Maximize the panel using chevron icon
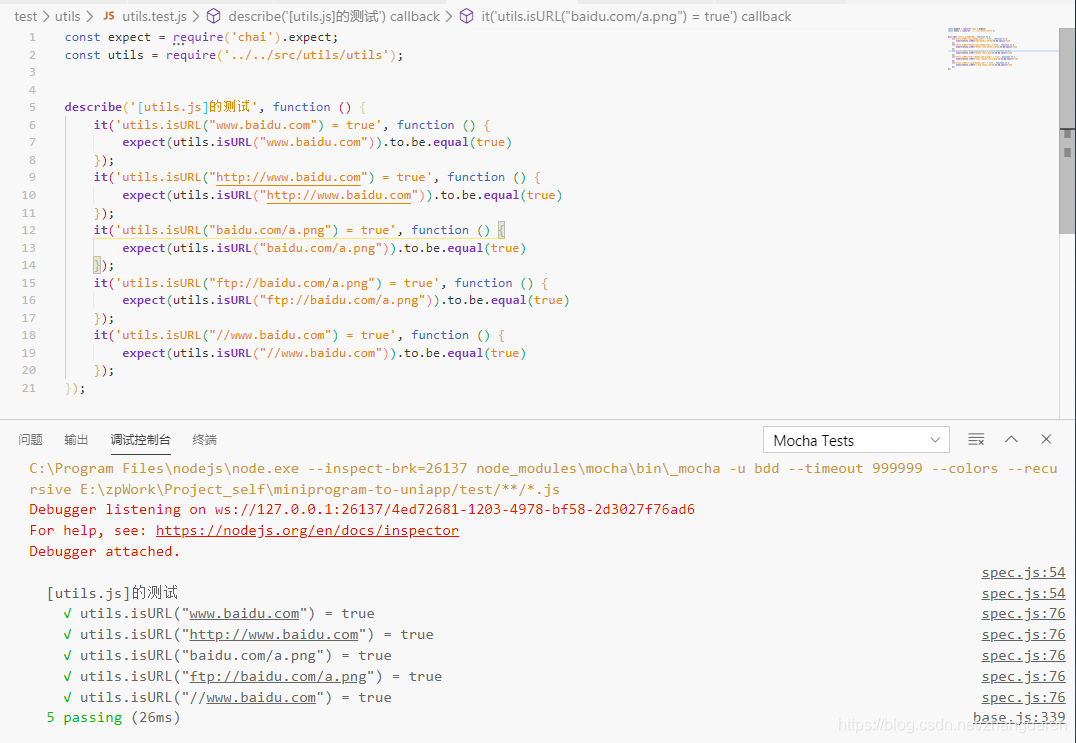Screen dimensions: 1076x743 click(1011, 439)
